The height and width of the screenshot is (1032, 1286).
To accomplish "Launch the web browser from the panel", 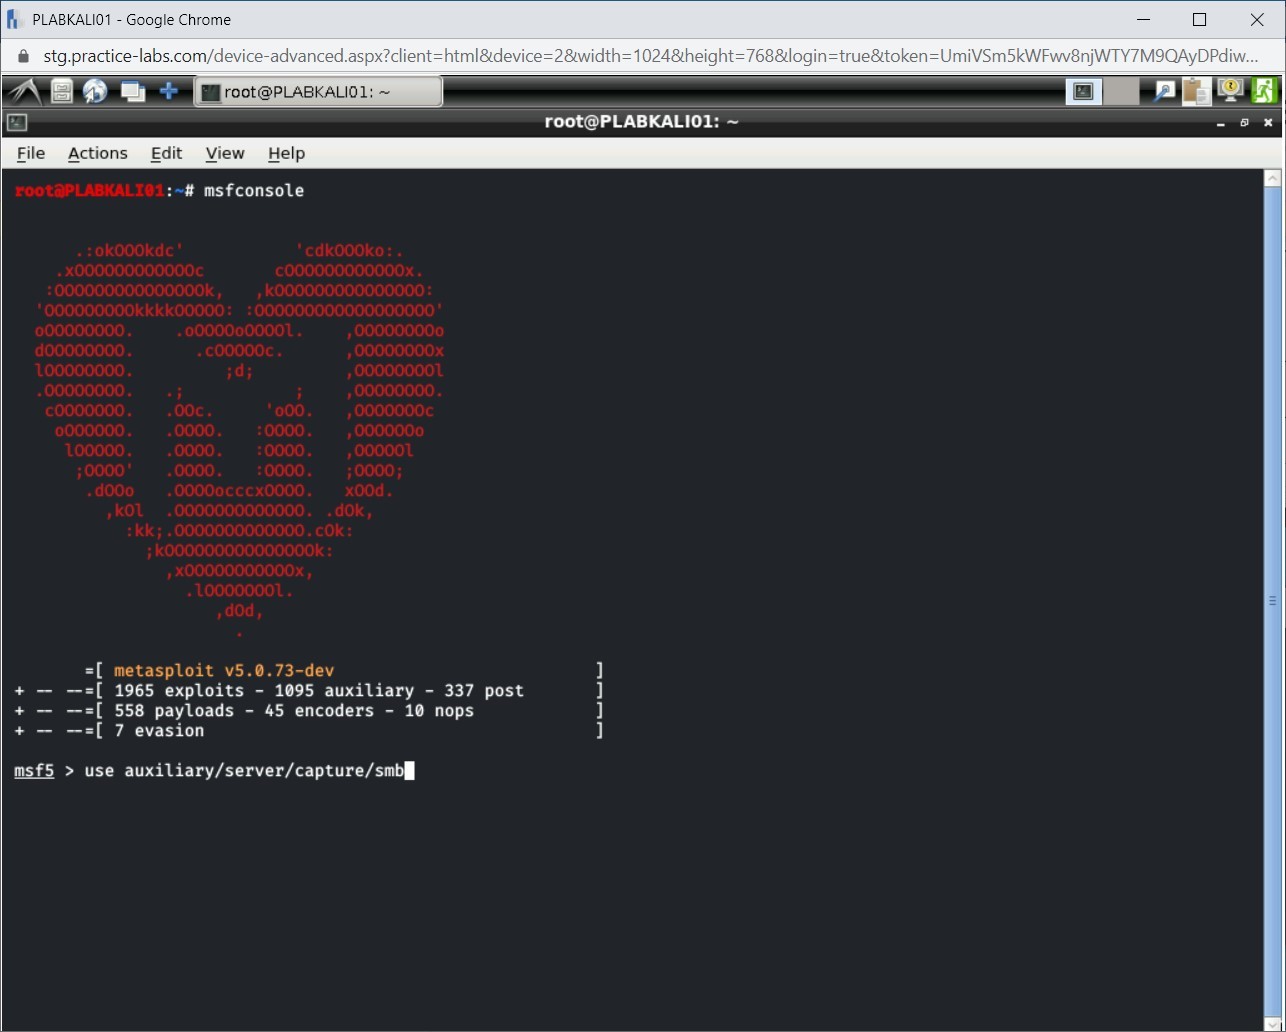I will coord(95,91).
